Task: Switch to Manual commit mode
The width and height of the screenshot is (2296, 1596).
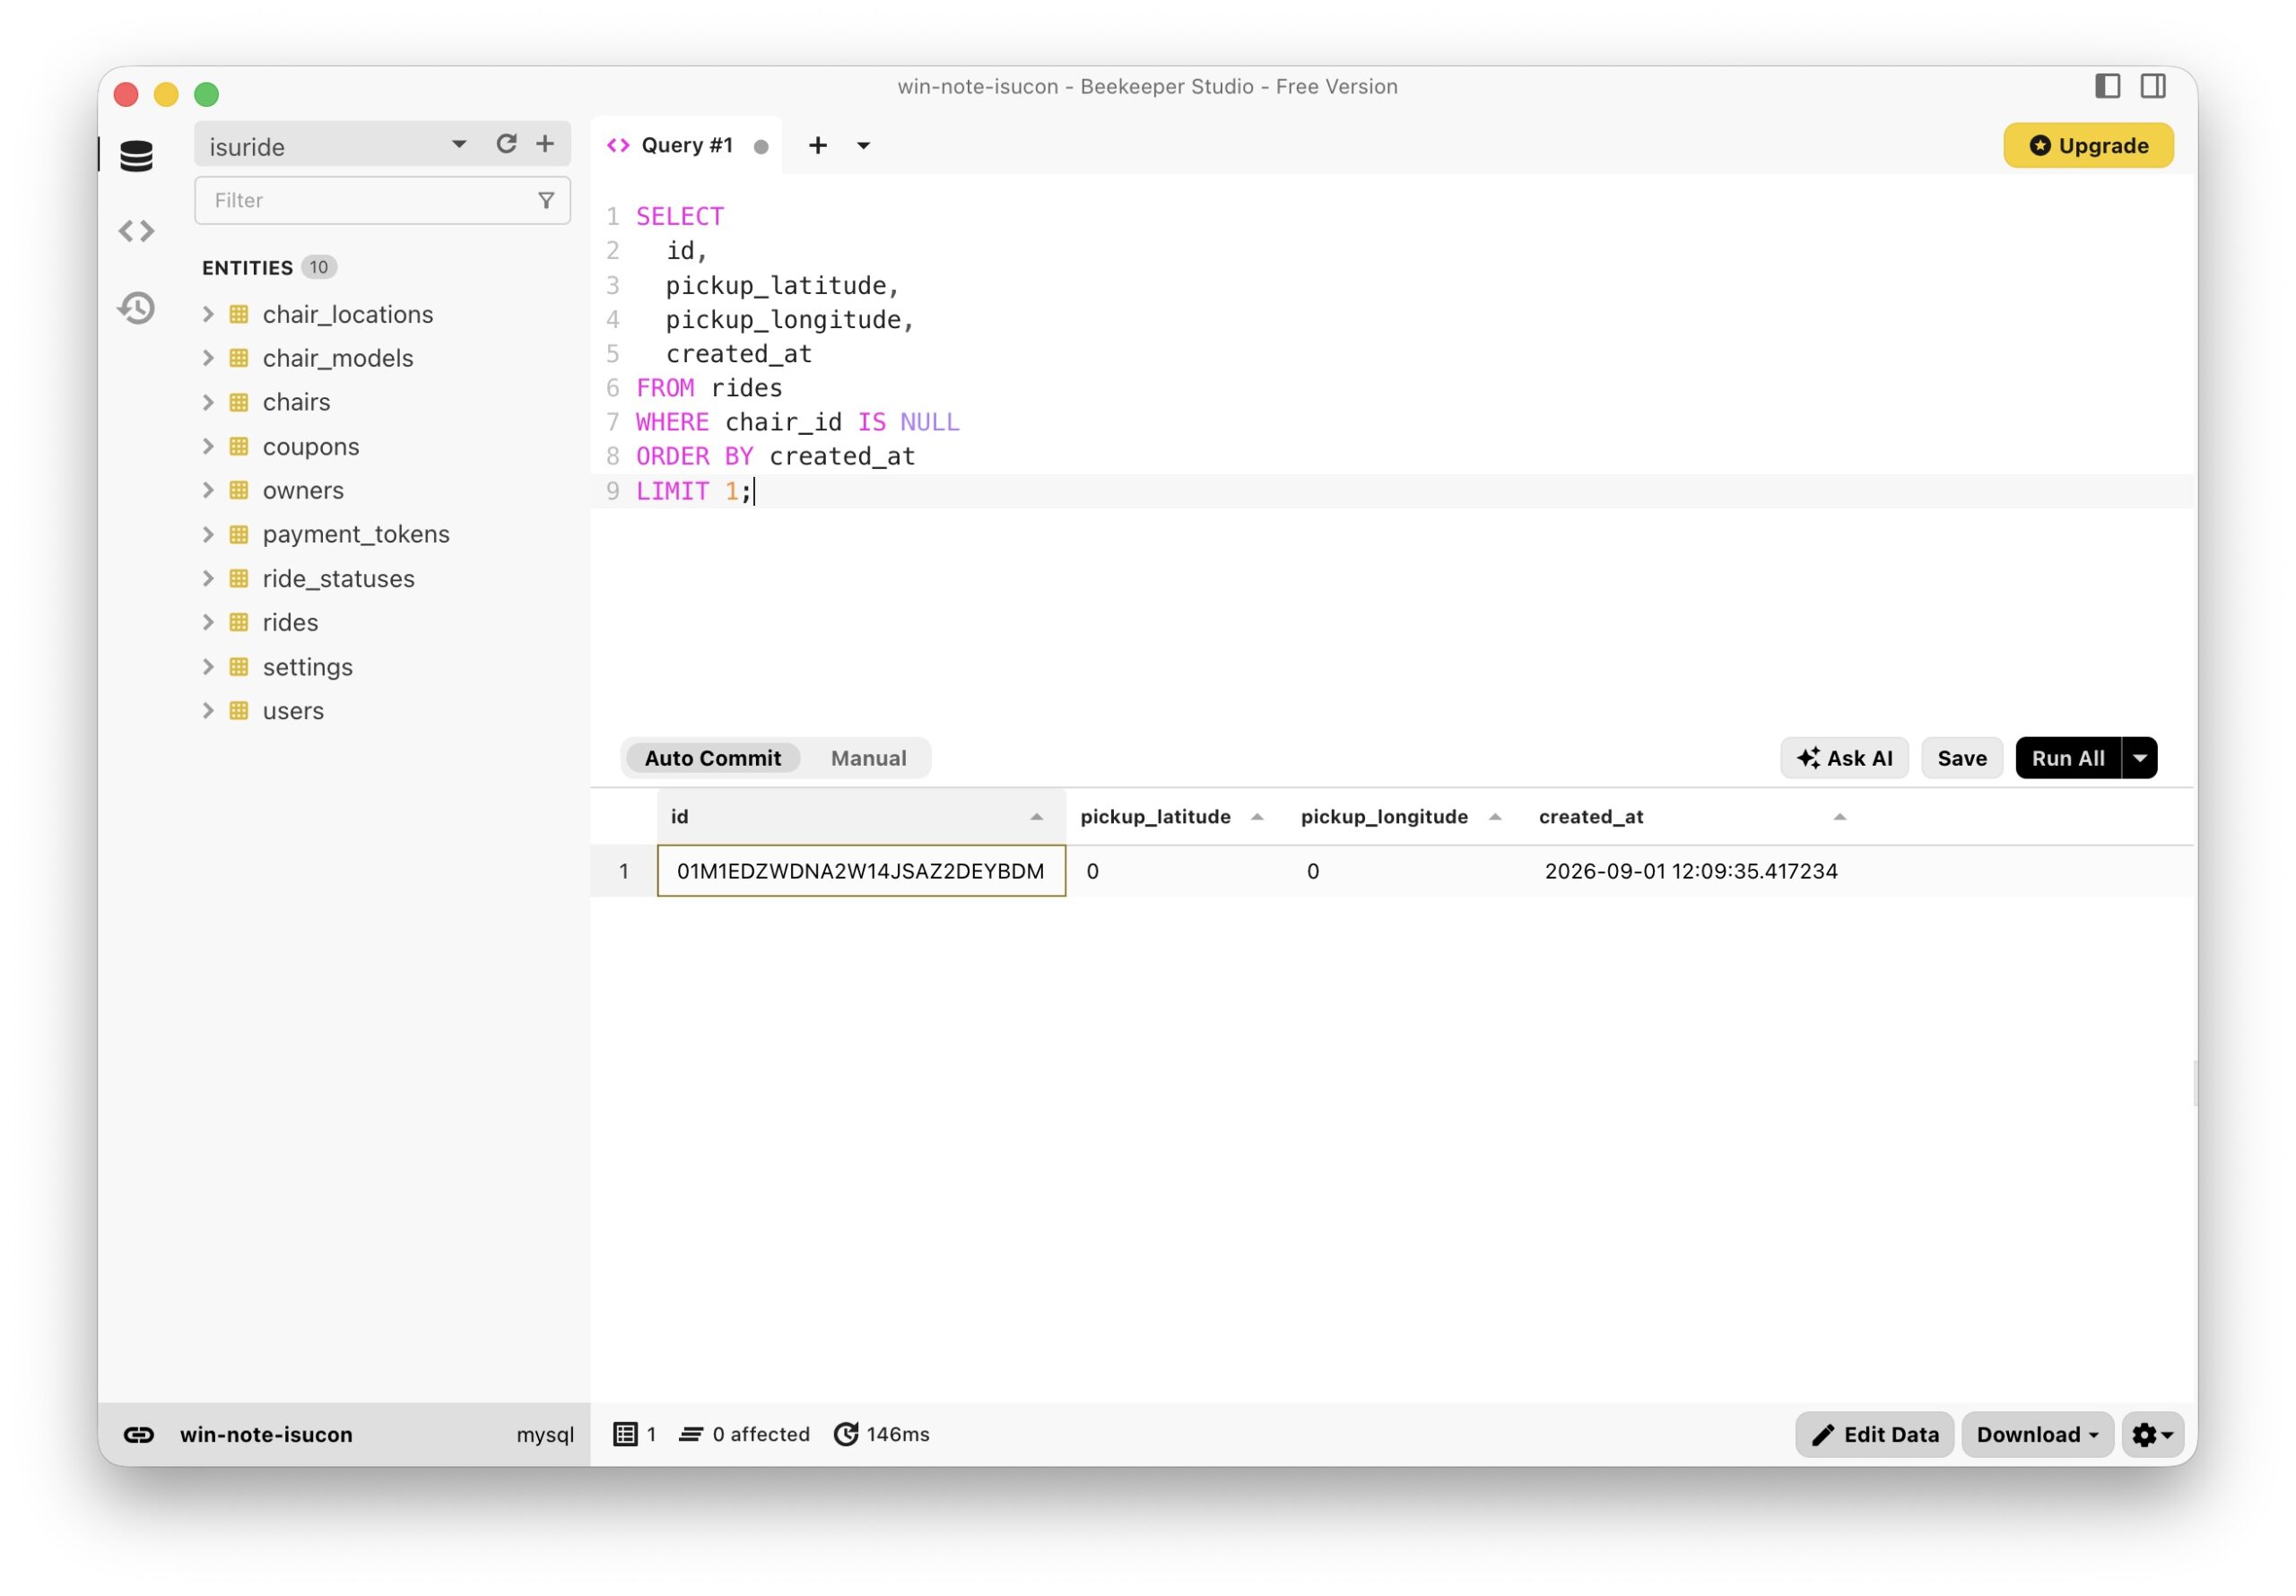Action: pyautogui.click(x=868, y=758)
